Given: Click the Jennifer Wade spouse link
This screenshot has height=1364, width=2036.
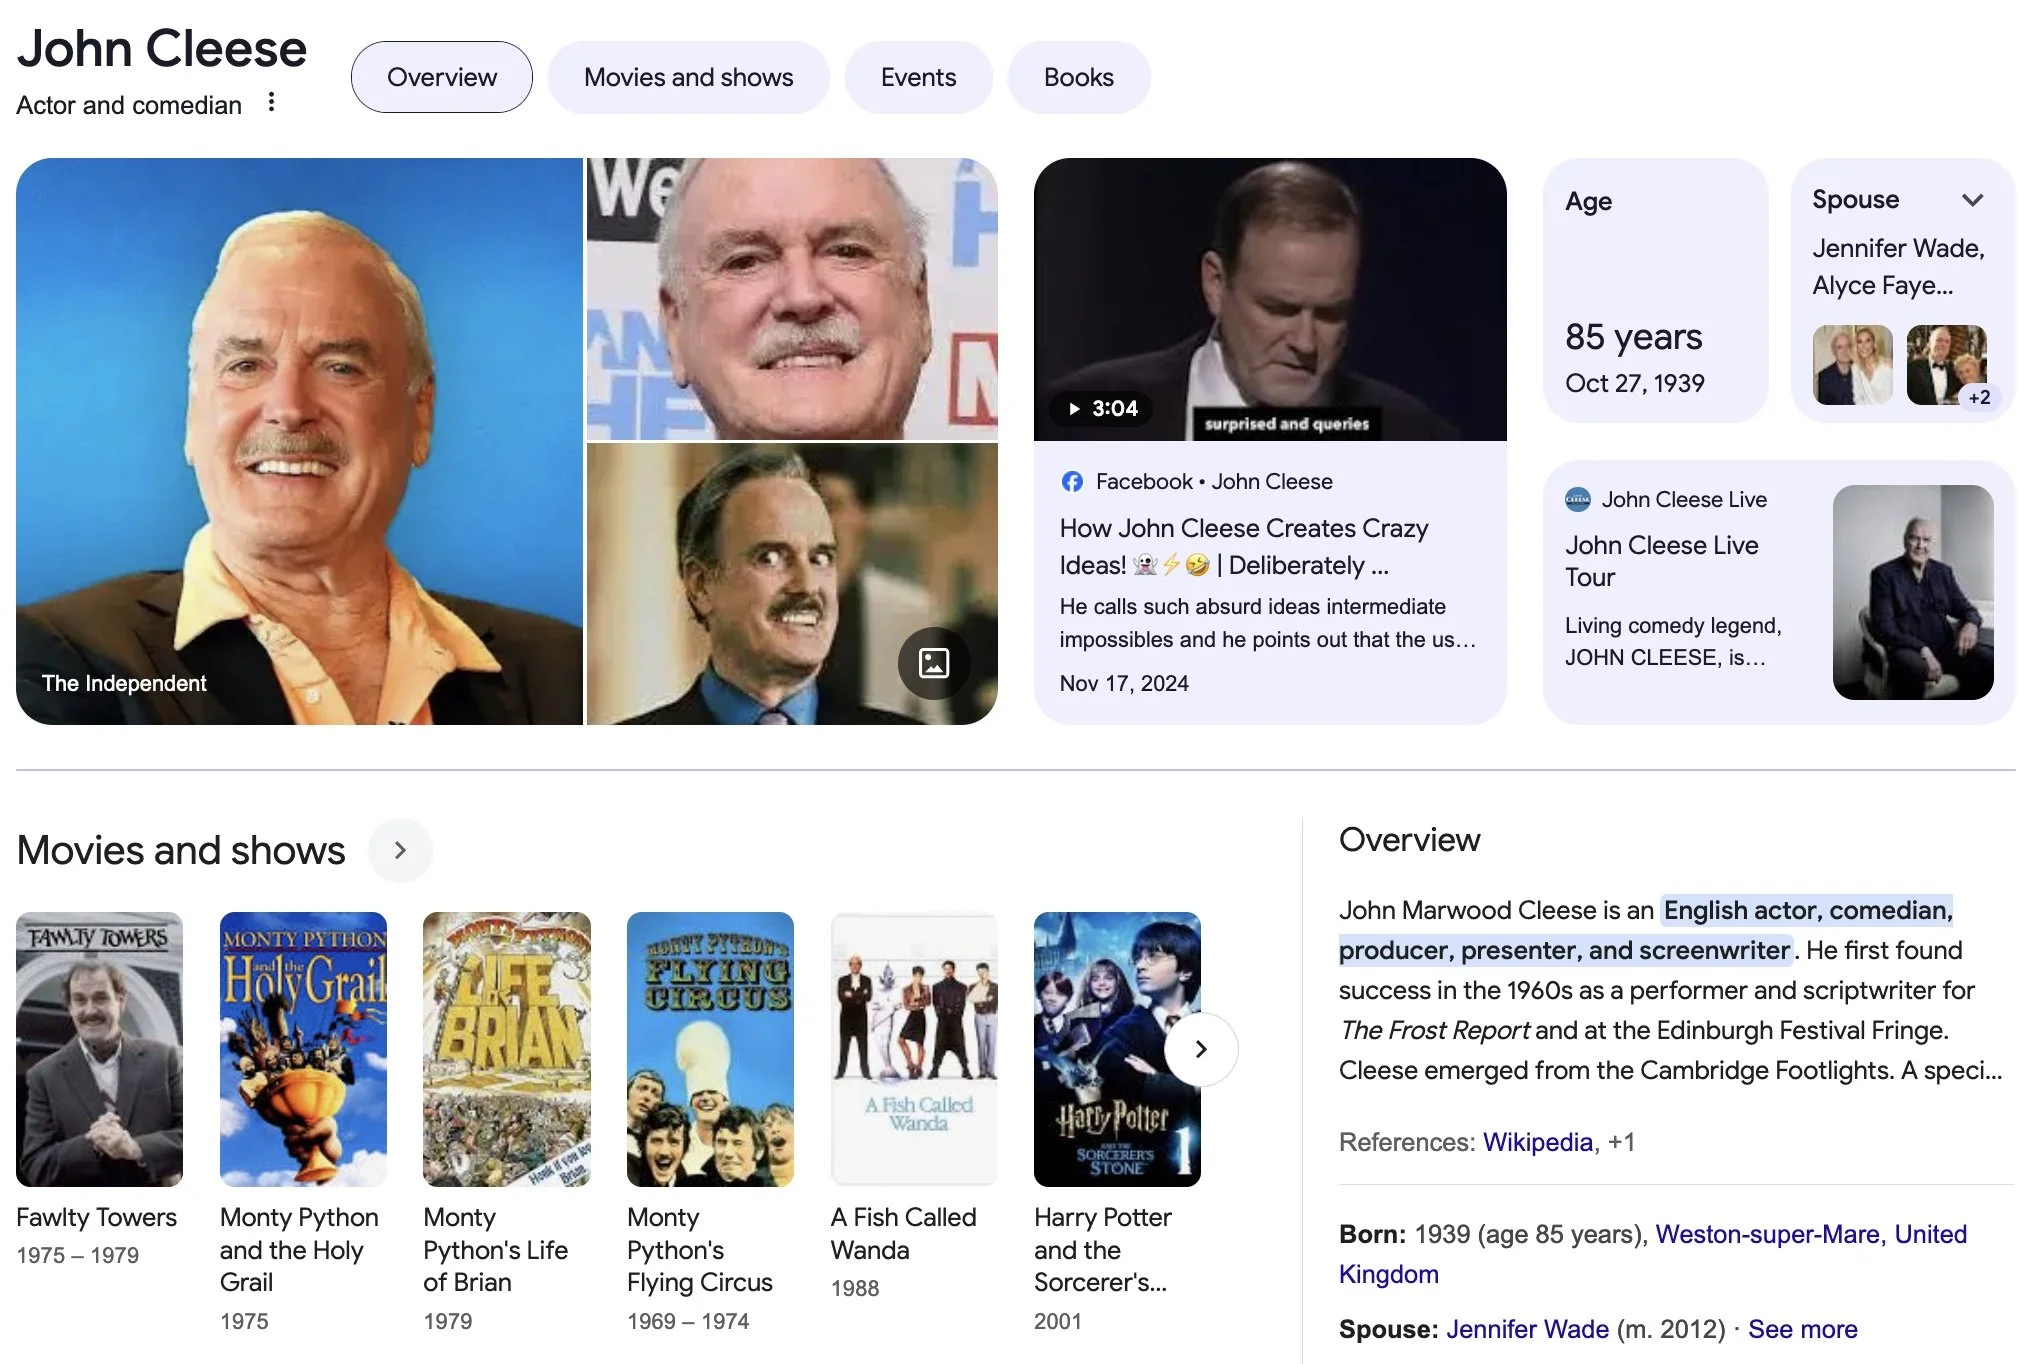Looking at the screenshot, I should 1527,1329.
